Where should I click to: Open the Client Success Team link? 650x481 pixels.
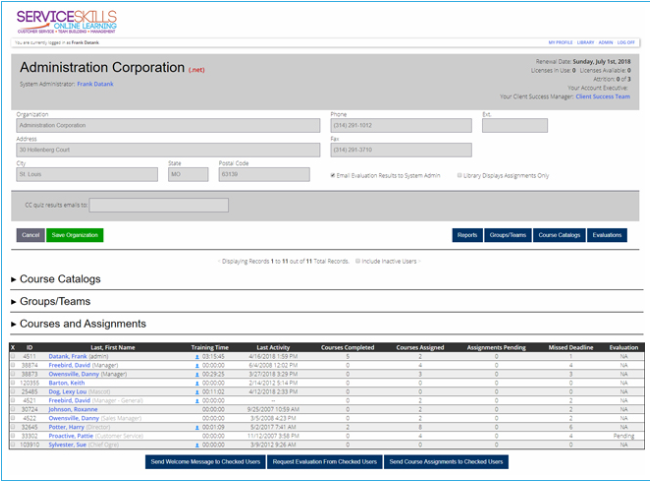[603, 97]
